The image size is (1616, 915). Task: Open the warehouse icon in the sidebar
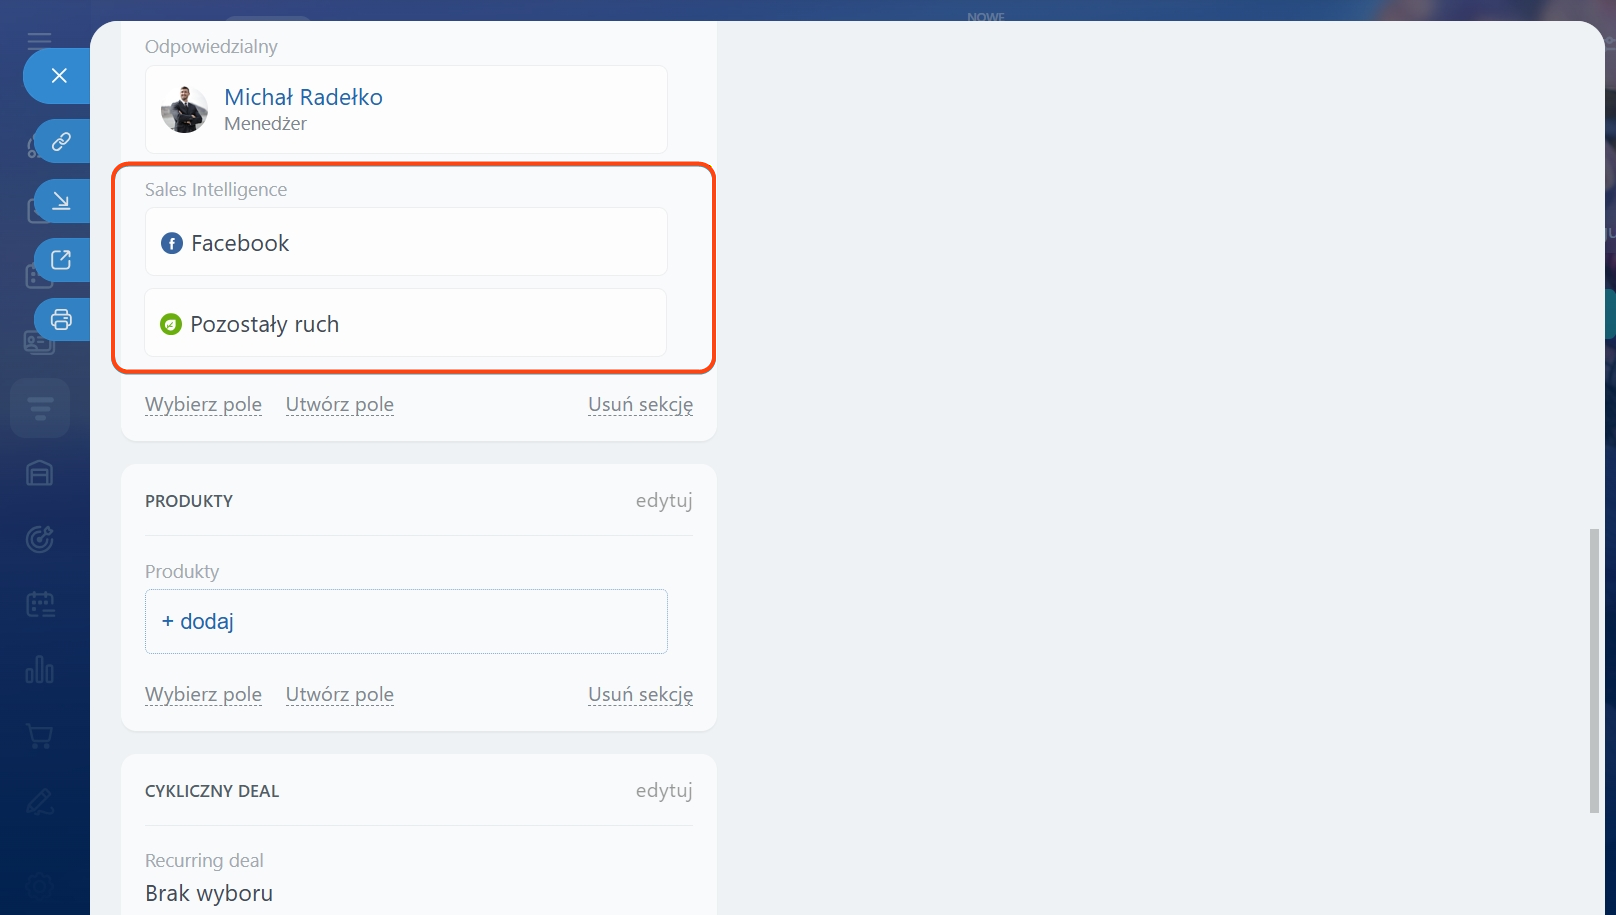pos(40,473)
